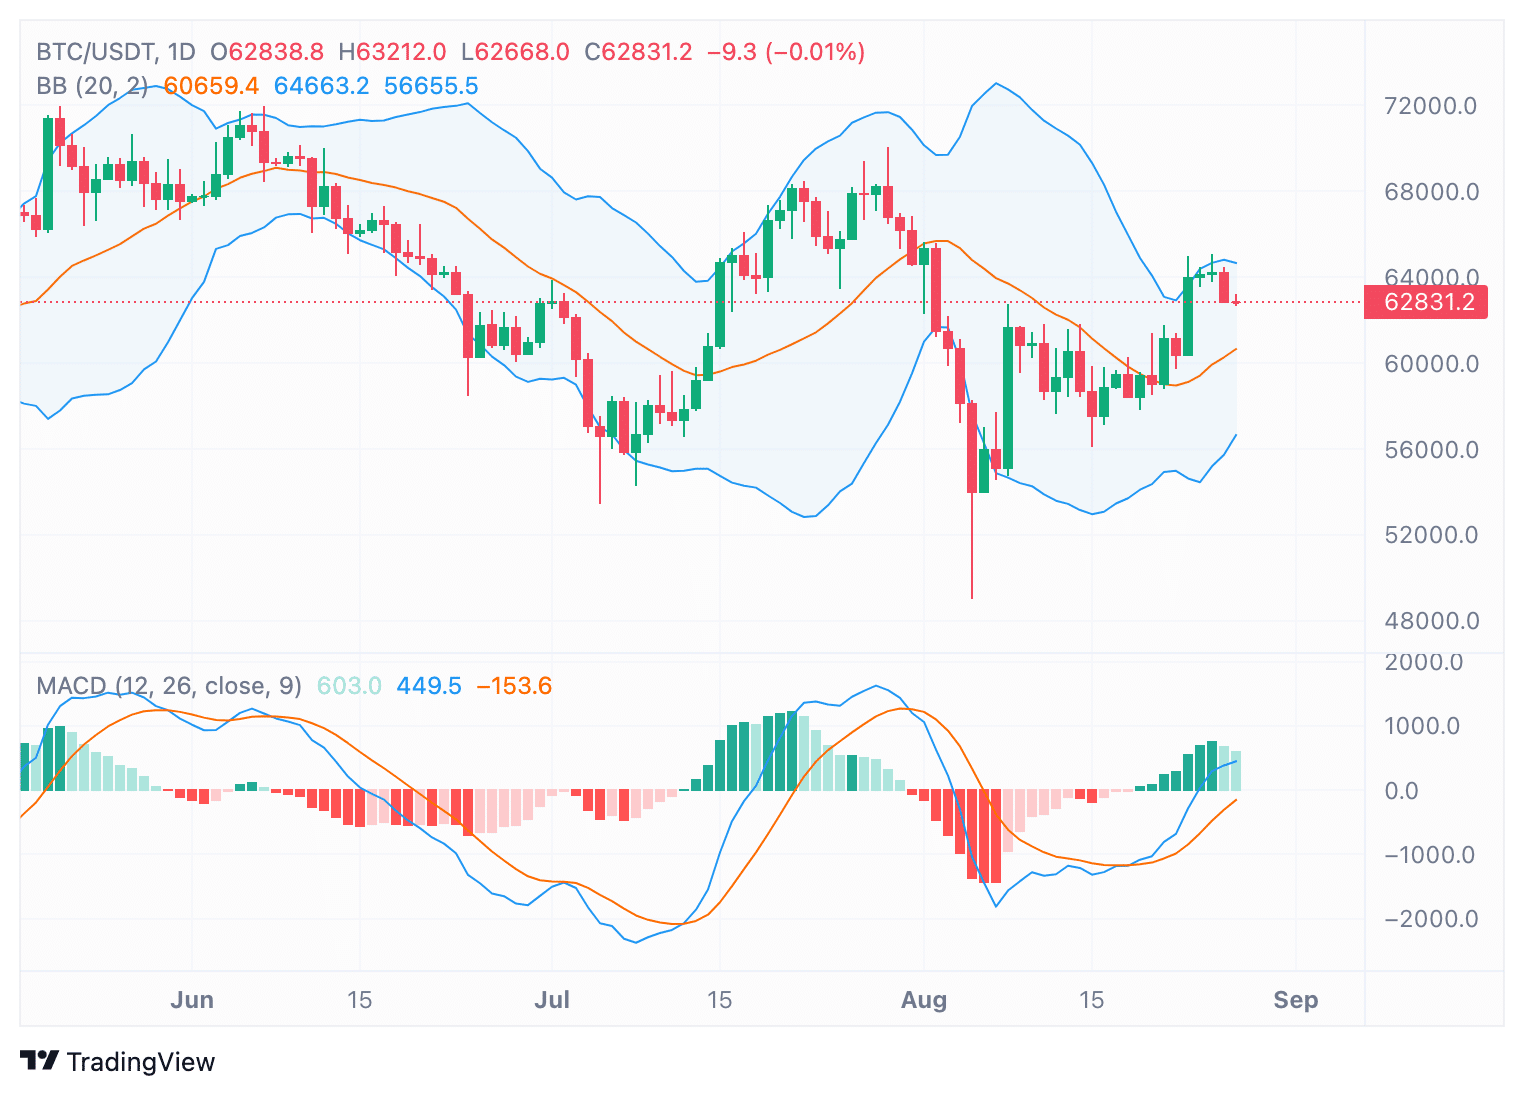Click the 48000.0 price axis label

click(x=1431, y=621)
